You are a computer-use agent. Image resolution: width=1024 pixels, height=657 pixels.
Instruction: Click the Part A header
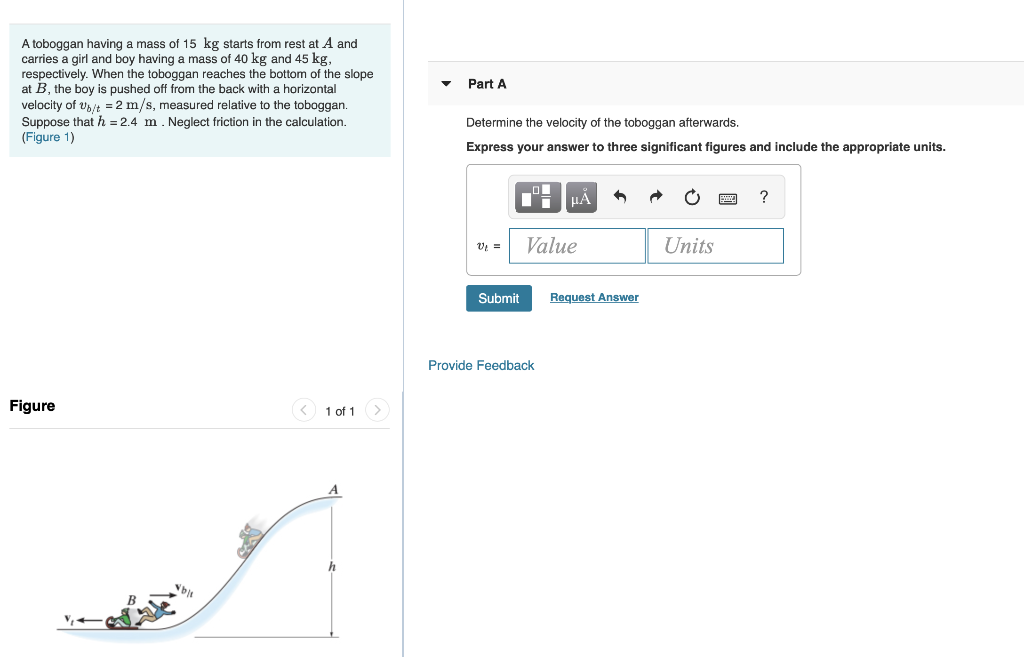[x=487, y=84]
